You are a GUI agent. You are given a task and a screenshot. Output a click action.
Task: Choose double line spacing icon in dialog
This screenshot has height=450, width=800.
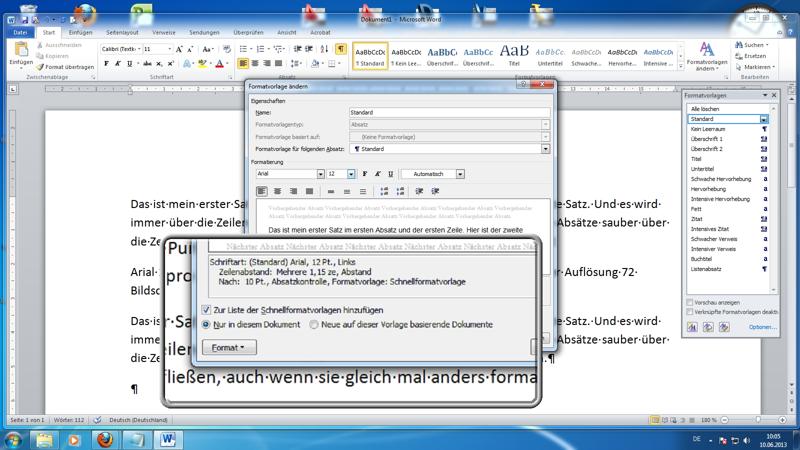tap(363, 191)
